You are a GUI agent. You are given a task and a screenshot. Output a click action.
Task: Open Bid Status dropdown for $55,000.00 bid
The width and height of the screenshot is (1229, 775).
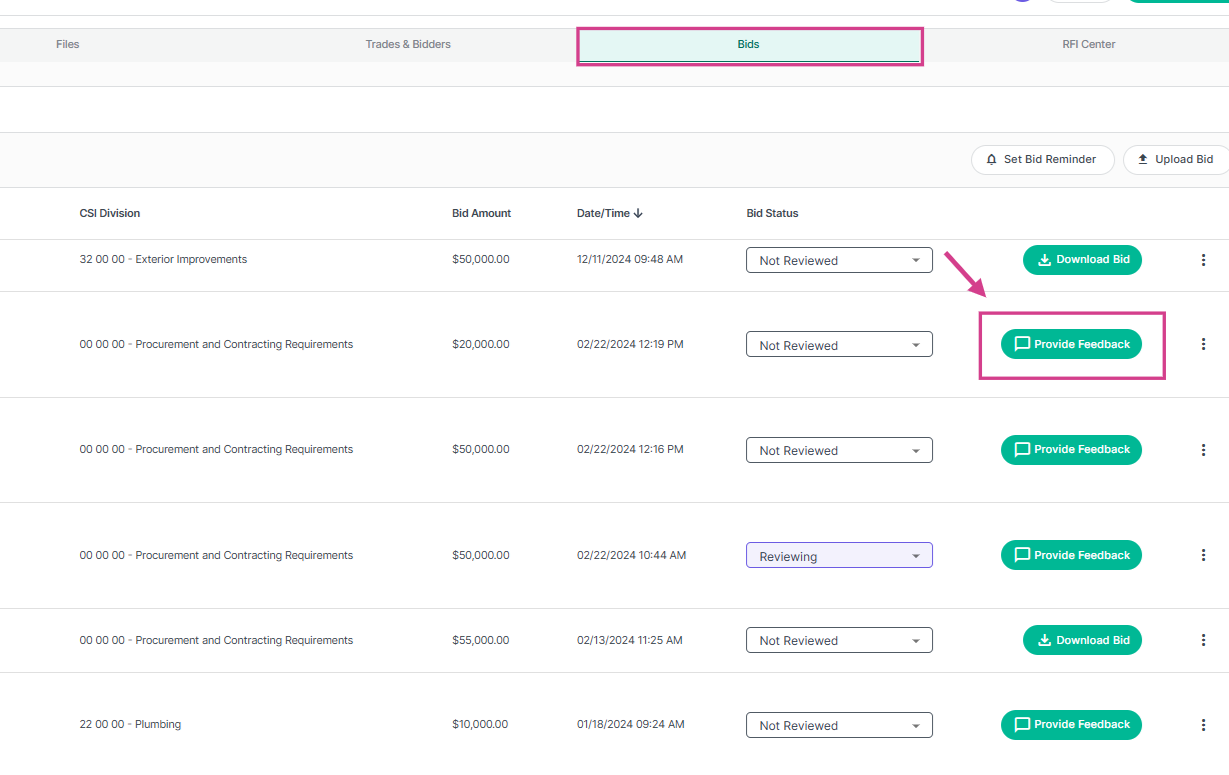[x=839, y=640]
